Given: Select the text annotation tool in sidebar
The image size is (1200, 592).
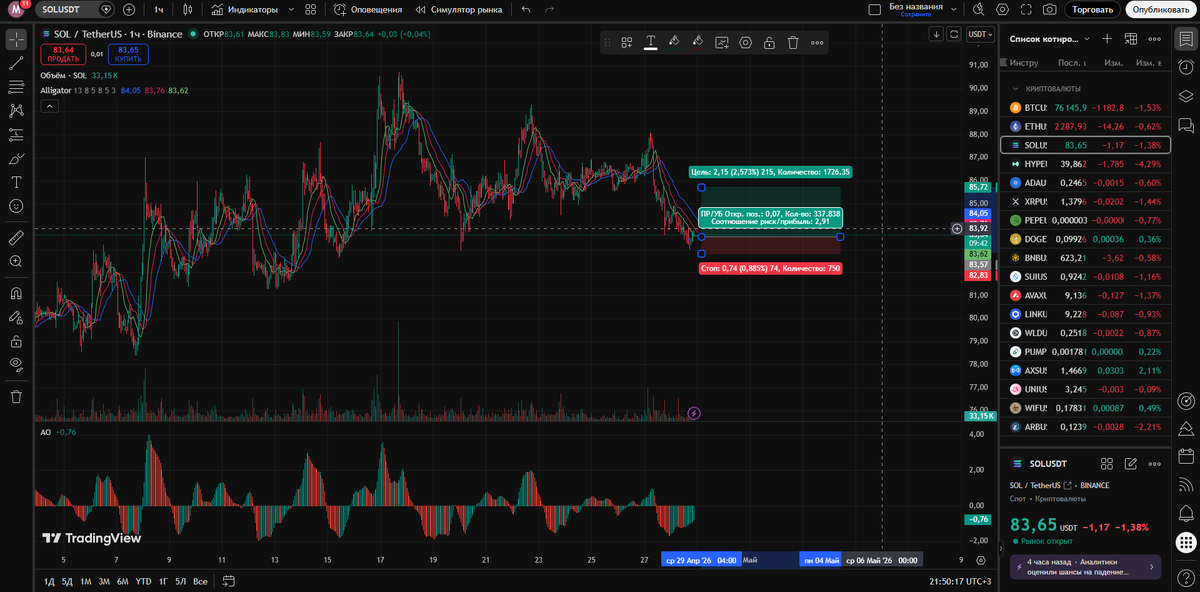Looking at the screenshot, I should point(16,182).
